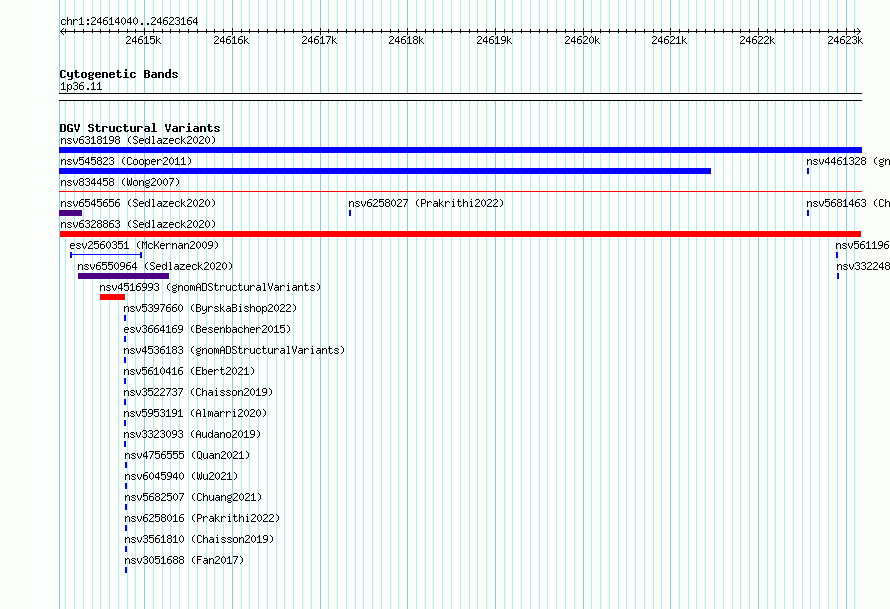Viewport: 890px width, 609px height.
Task: Select the 1p36.11 band label
Action: coord(81,87)
